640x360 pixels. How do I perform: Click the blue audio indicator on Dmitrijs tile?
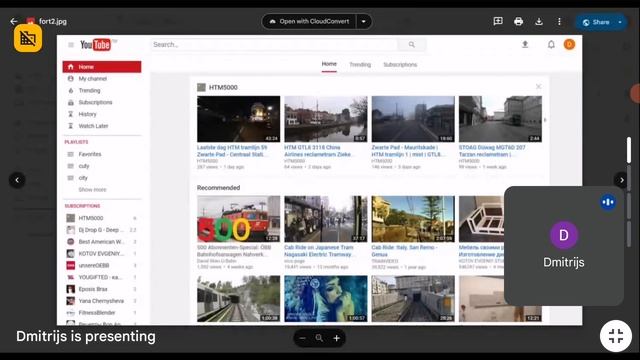click(x=608, y=202)
